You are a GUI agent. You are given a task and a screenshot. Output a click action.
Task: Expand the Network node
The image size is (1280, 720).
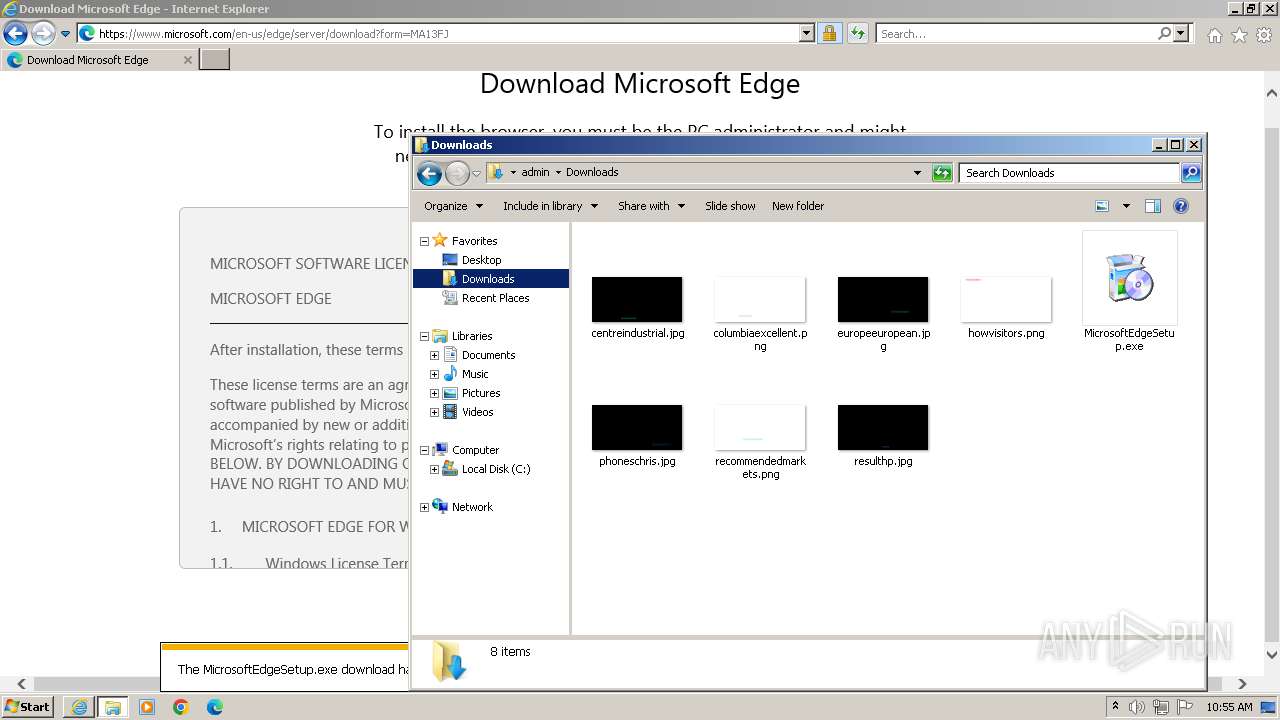click(x=424, y=507)
